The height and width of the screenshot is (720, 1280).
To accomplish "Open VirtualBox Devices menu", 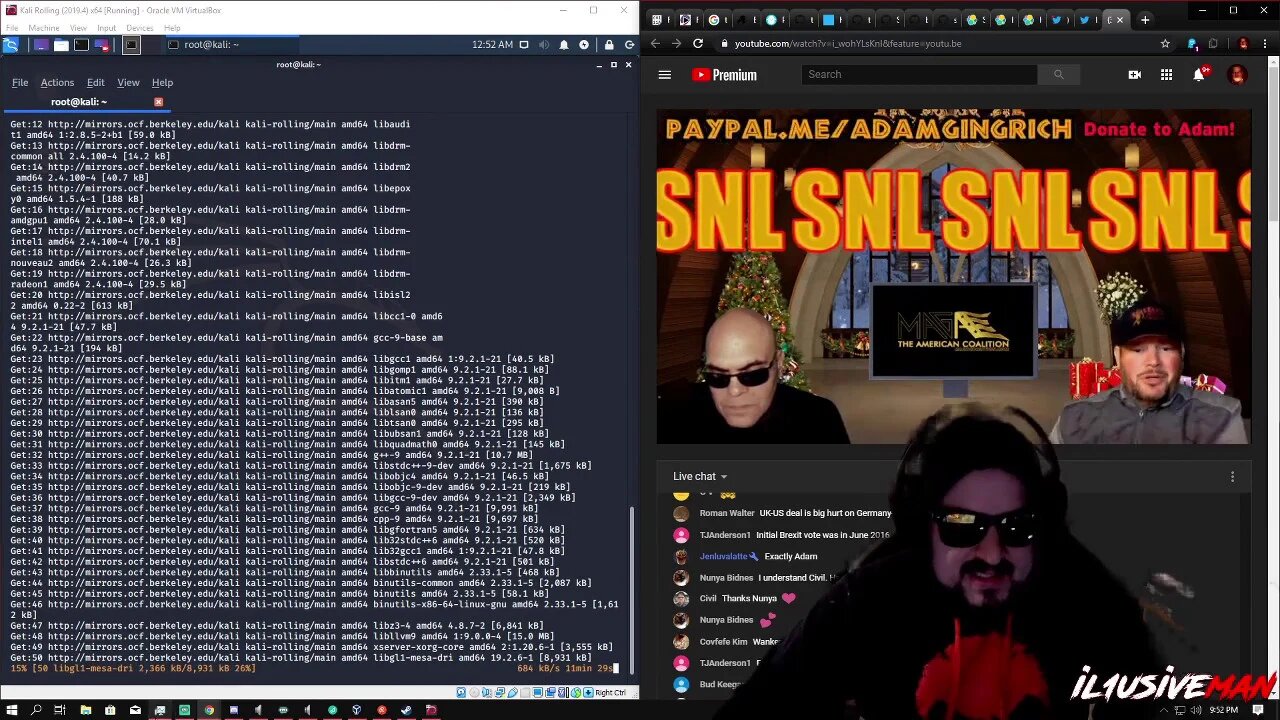I will point(140,28).
